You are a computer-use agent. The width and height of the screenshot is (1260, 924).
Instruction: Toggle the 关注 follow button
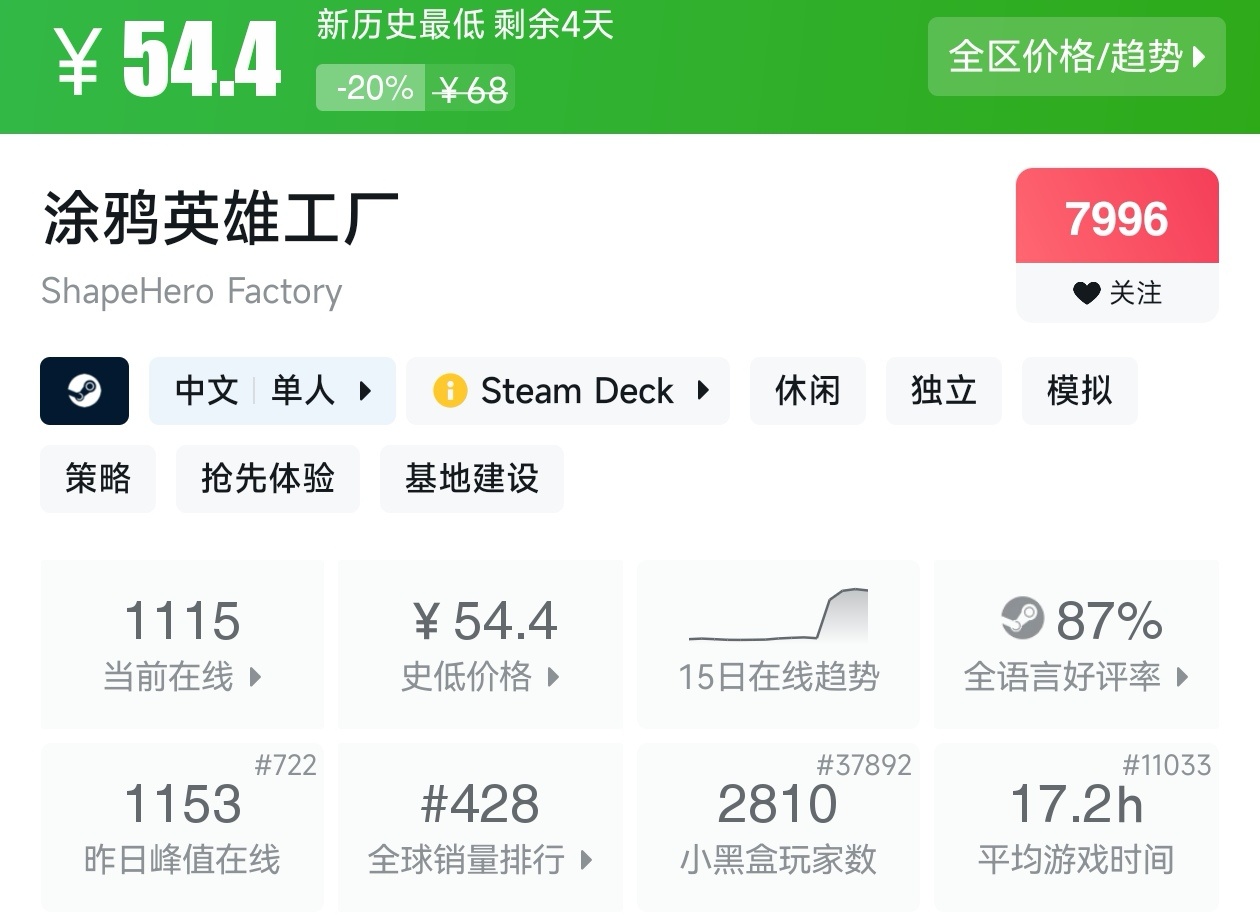1117,293
